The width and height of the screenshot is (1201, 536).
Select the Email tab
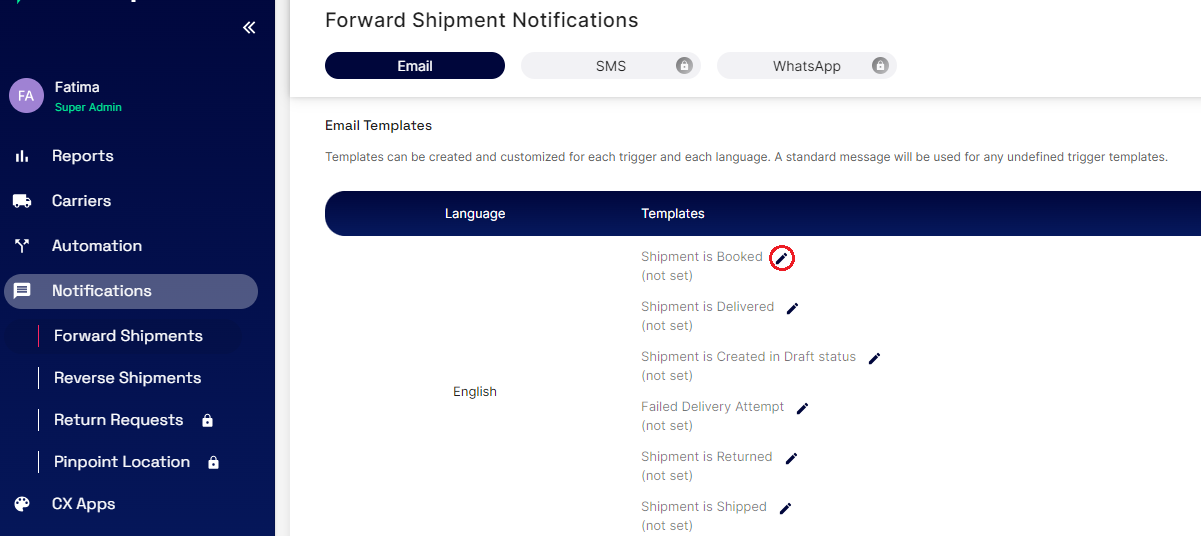pyautogui.click(x=415, y=66)
